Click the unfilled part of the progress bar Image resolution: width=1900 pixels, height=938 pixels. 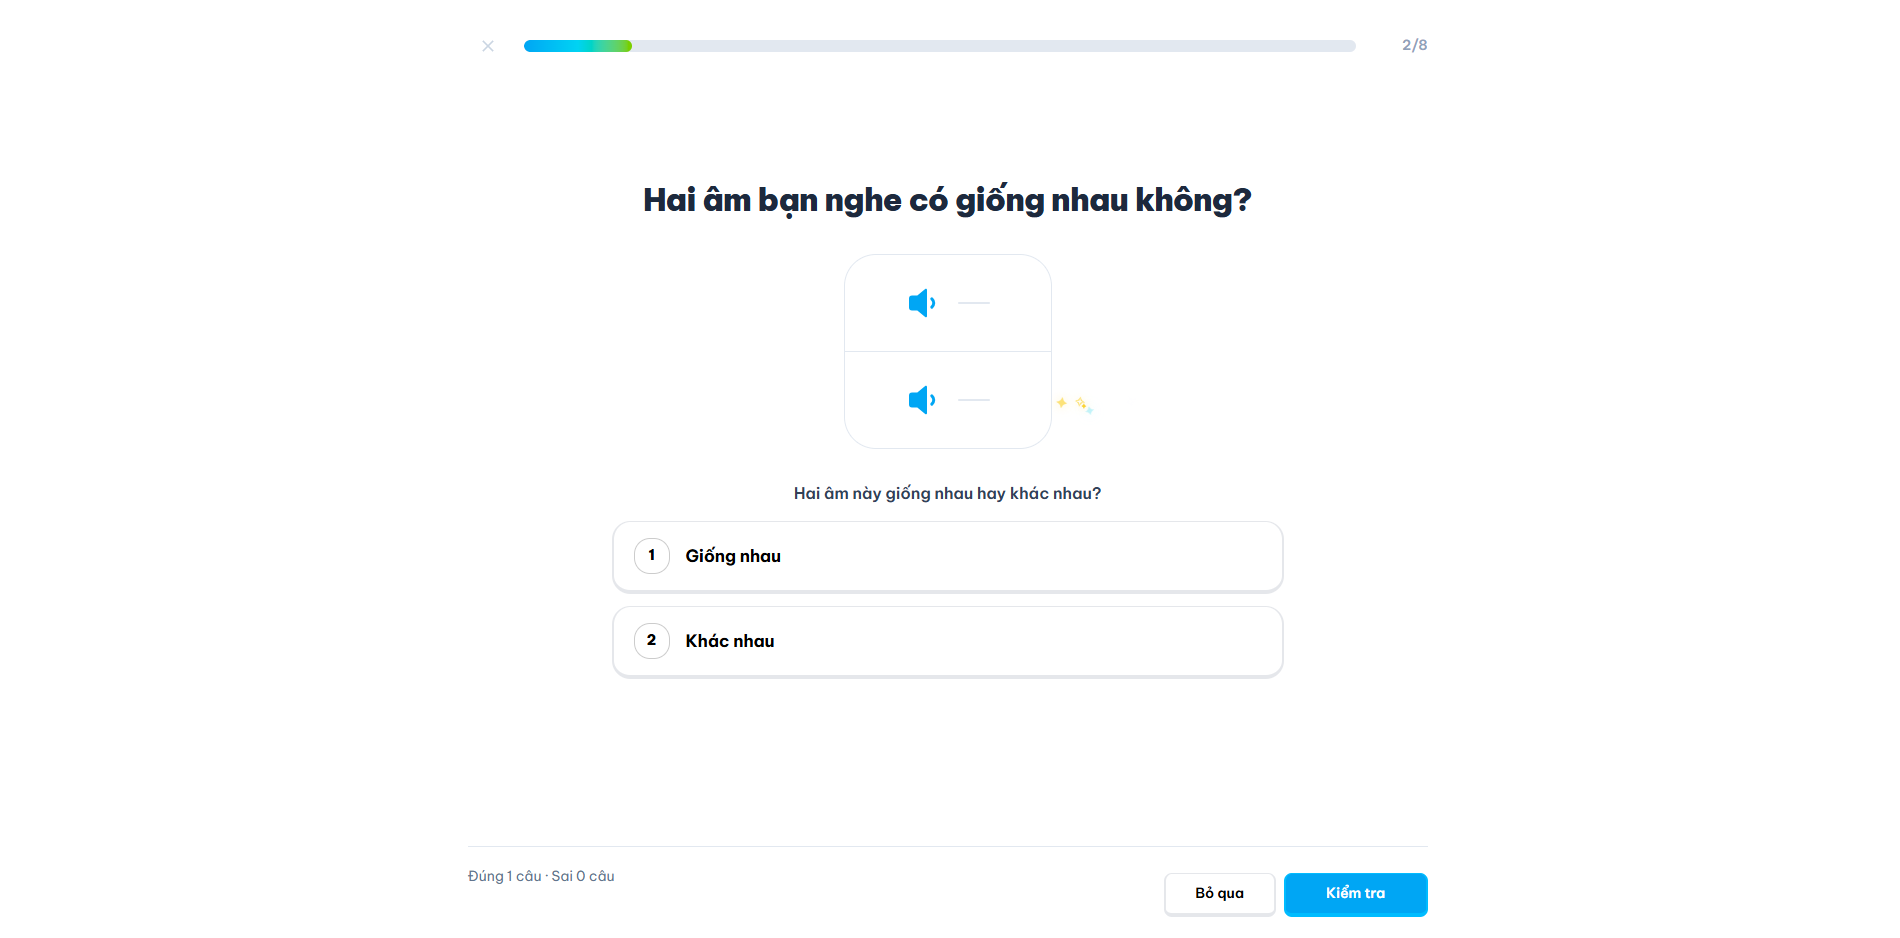pos(990,46)
